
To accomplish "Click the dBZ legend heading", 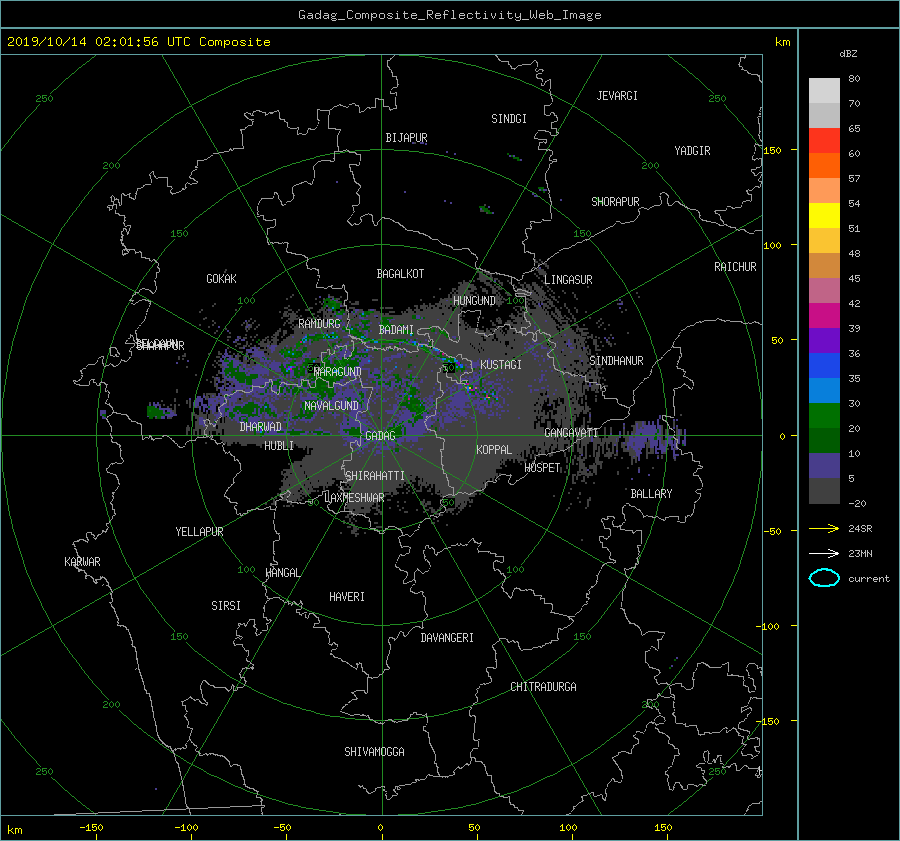I will pos(848,54).
